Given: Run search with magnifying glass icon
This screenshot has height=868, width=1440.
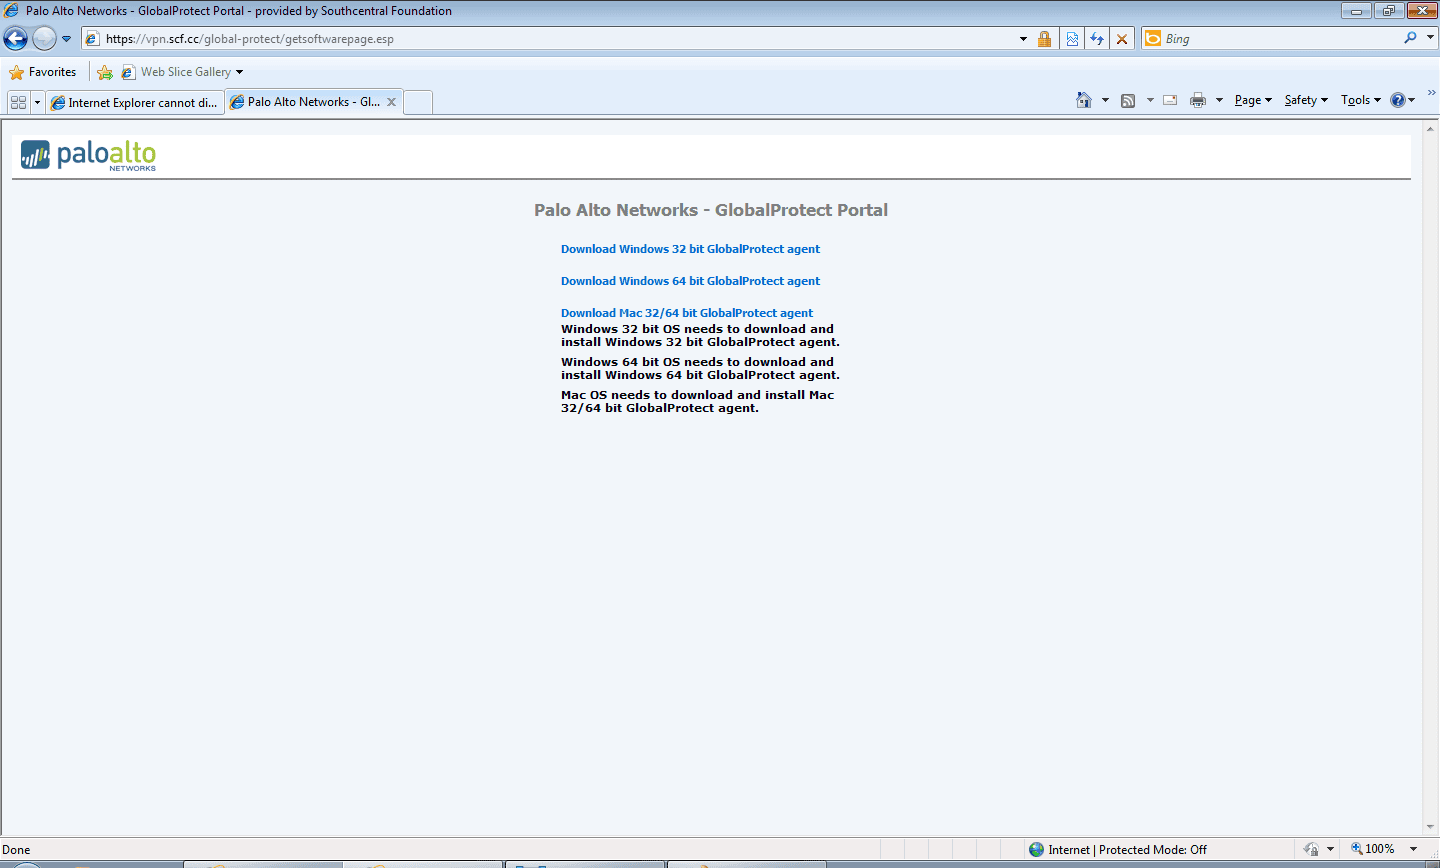Looking at the screenshot, I should click(x=1410, y=38).
